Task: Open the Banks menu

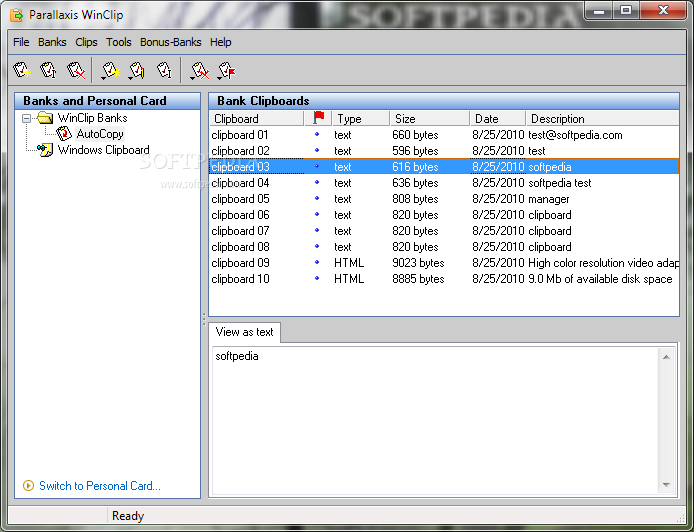Action: 52,42
